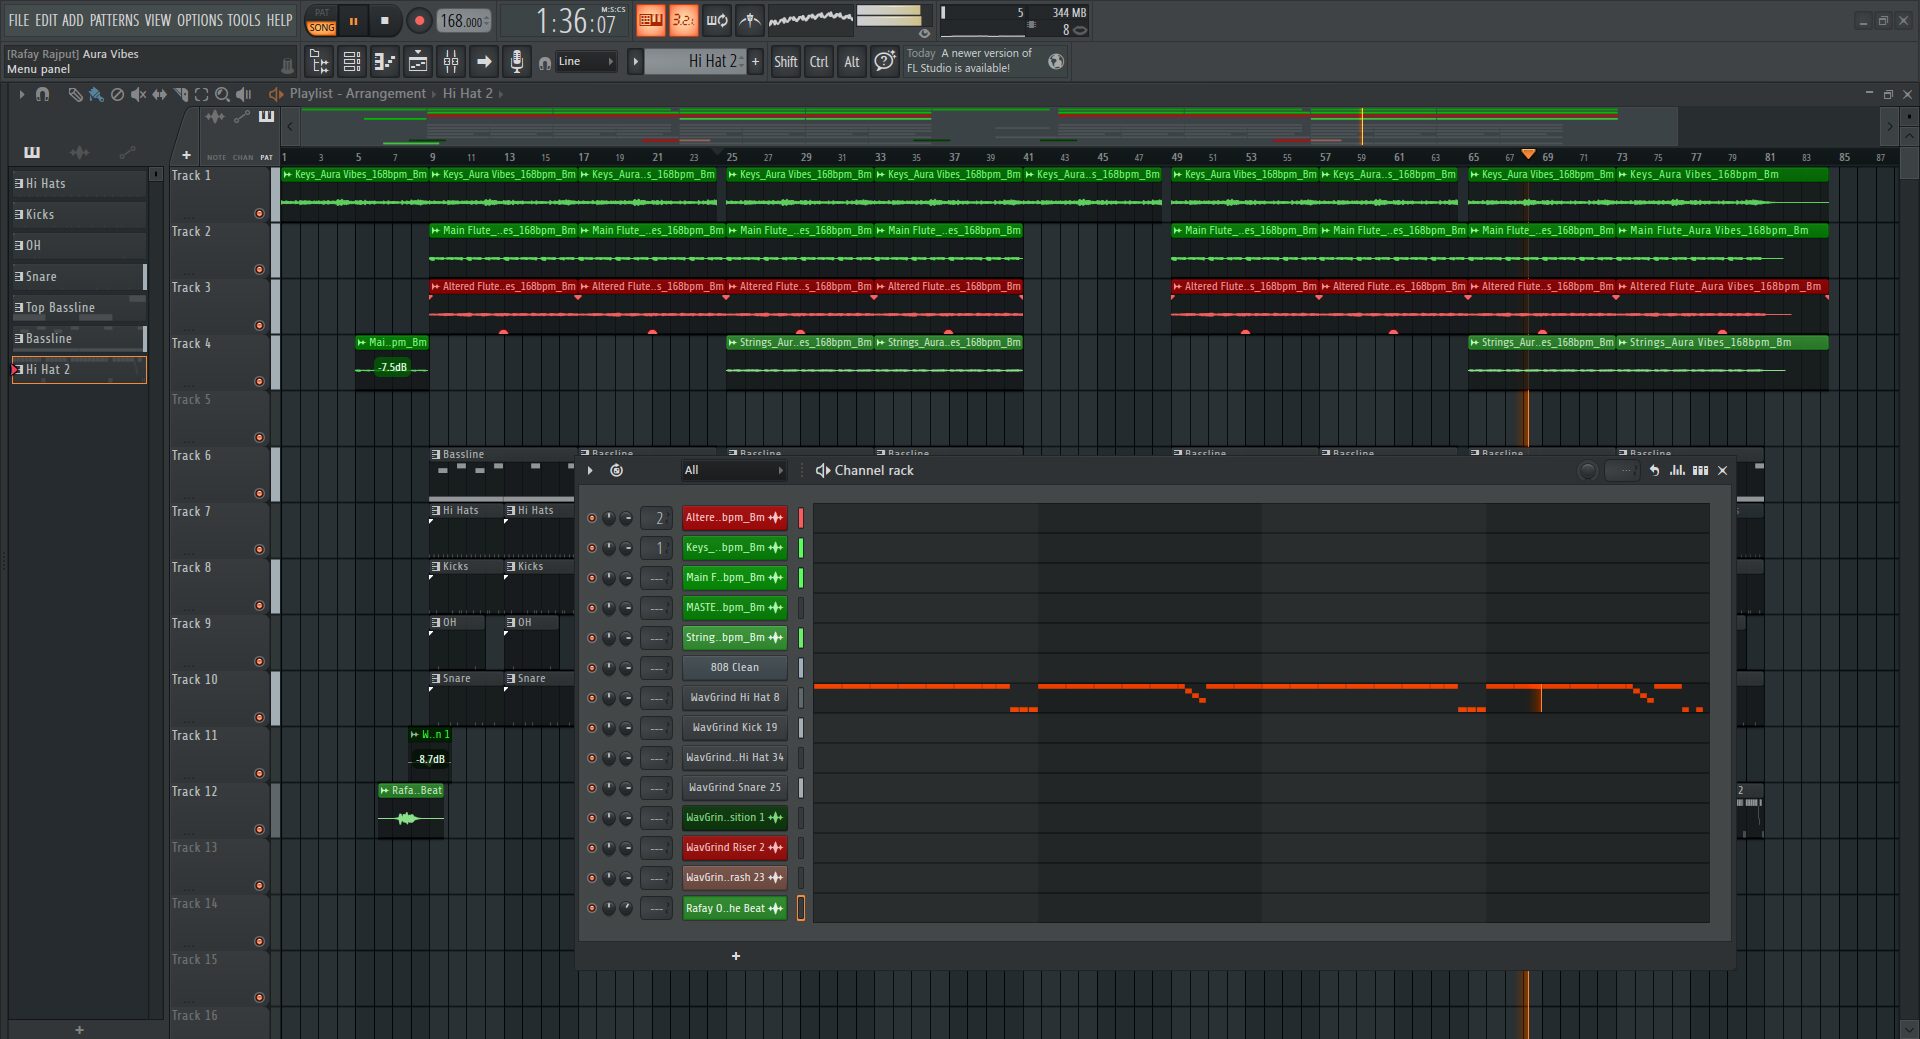This screenshot has height=1039, width=1920.
Task: Click the Piano roll toolbar icon
Action: pos(385,62)
